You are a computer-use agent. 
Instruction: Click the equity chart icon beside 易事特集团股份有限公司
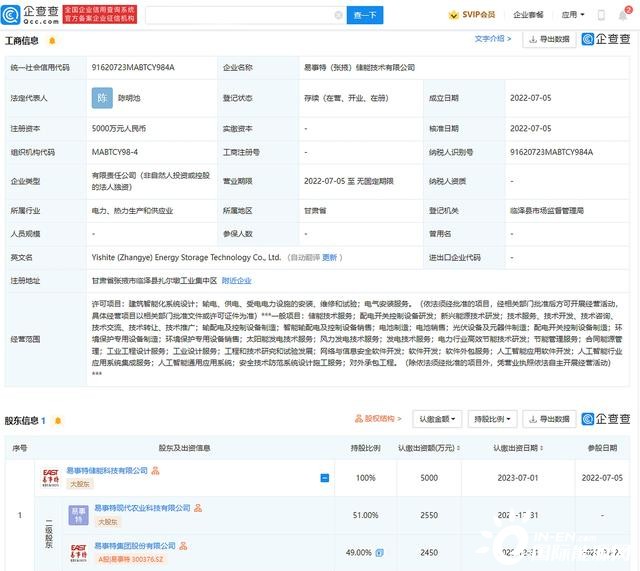tap(183, 546)
